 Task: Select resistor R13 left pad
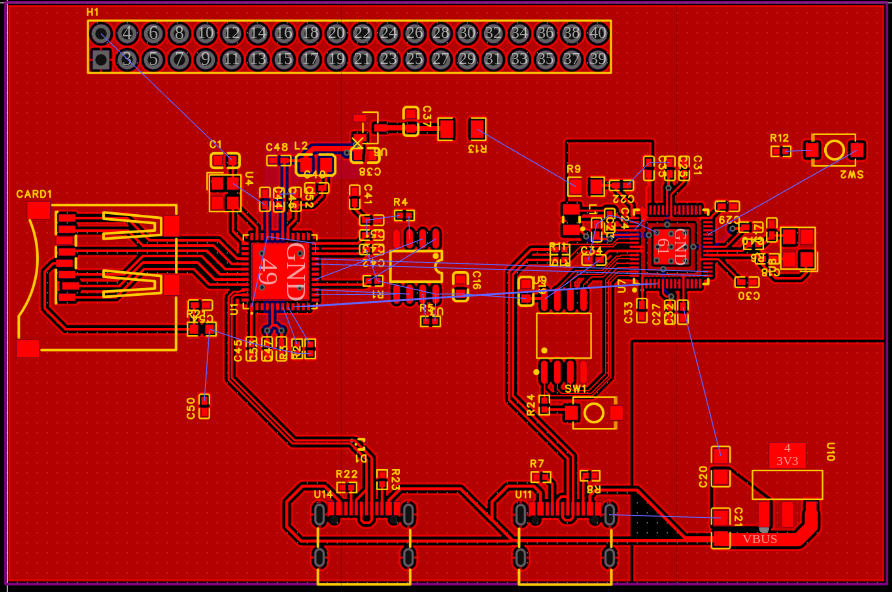click(446, 128)
